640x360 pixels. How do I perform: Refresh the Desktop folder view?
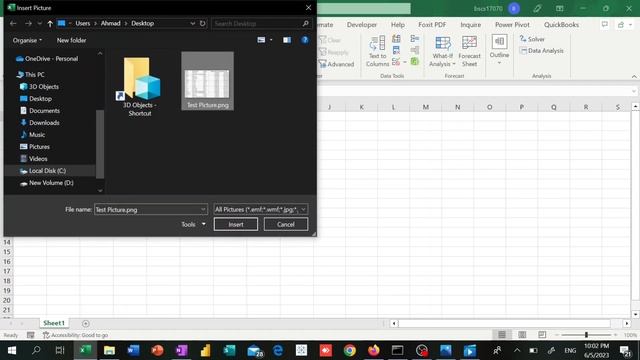point(202,24)
